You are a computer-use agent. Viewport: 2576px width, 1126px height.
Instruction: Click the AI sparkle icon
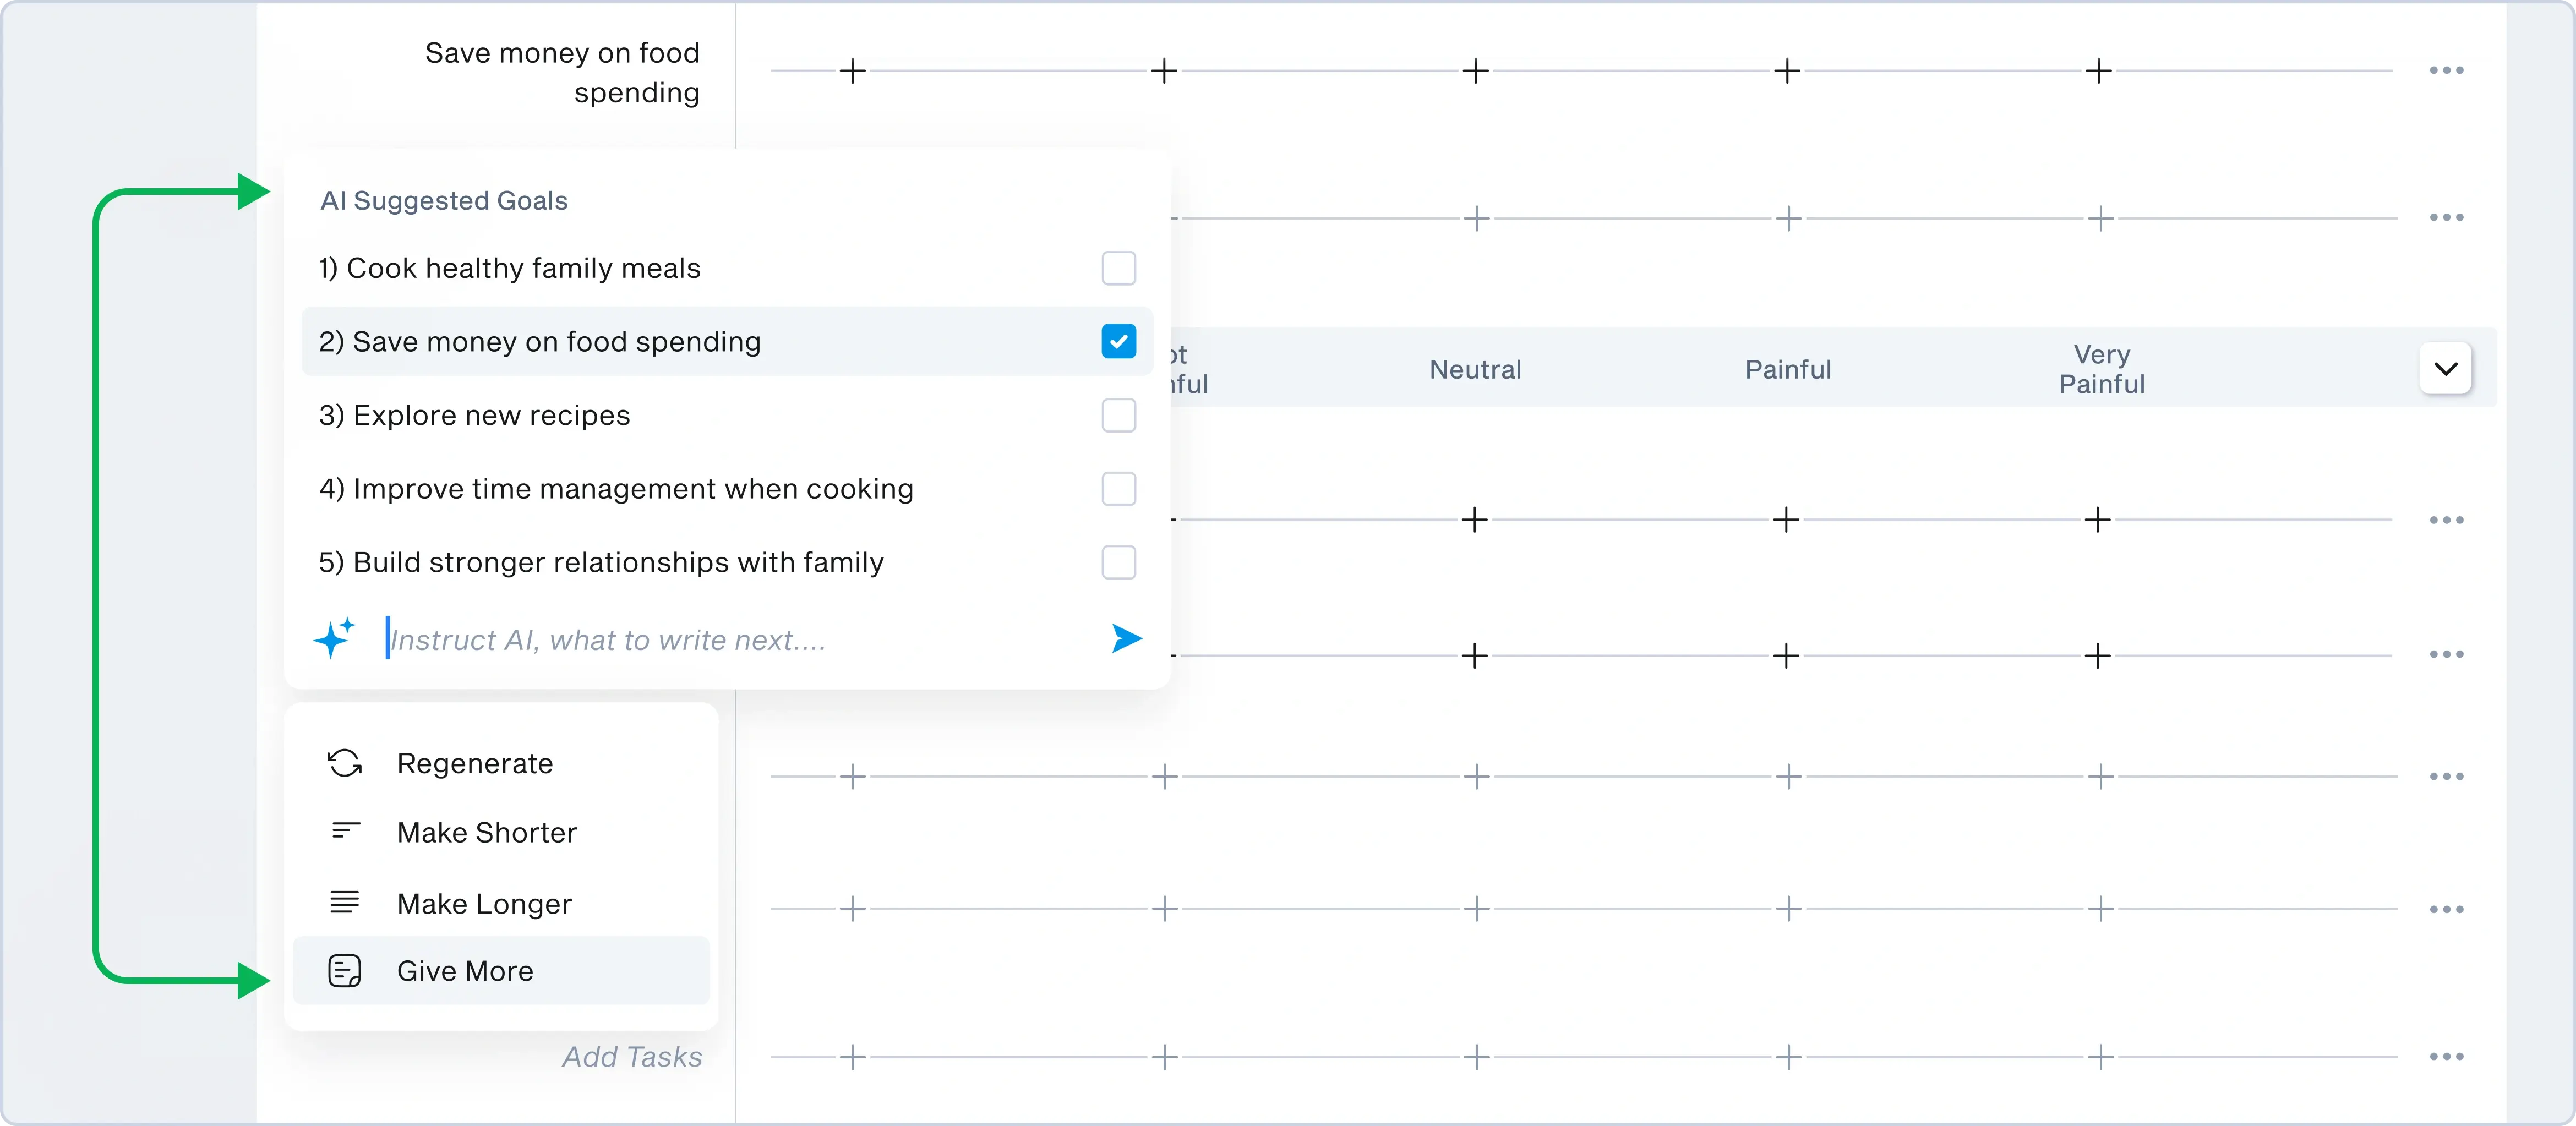334,638
